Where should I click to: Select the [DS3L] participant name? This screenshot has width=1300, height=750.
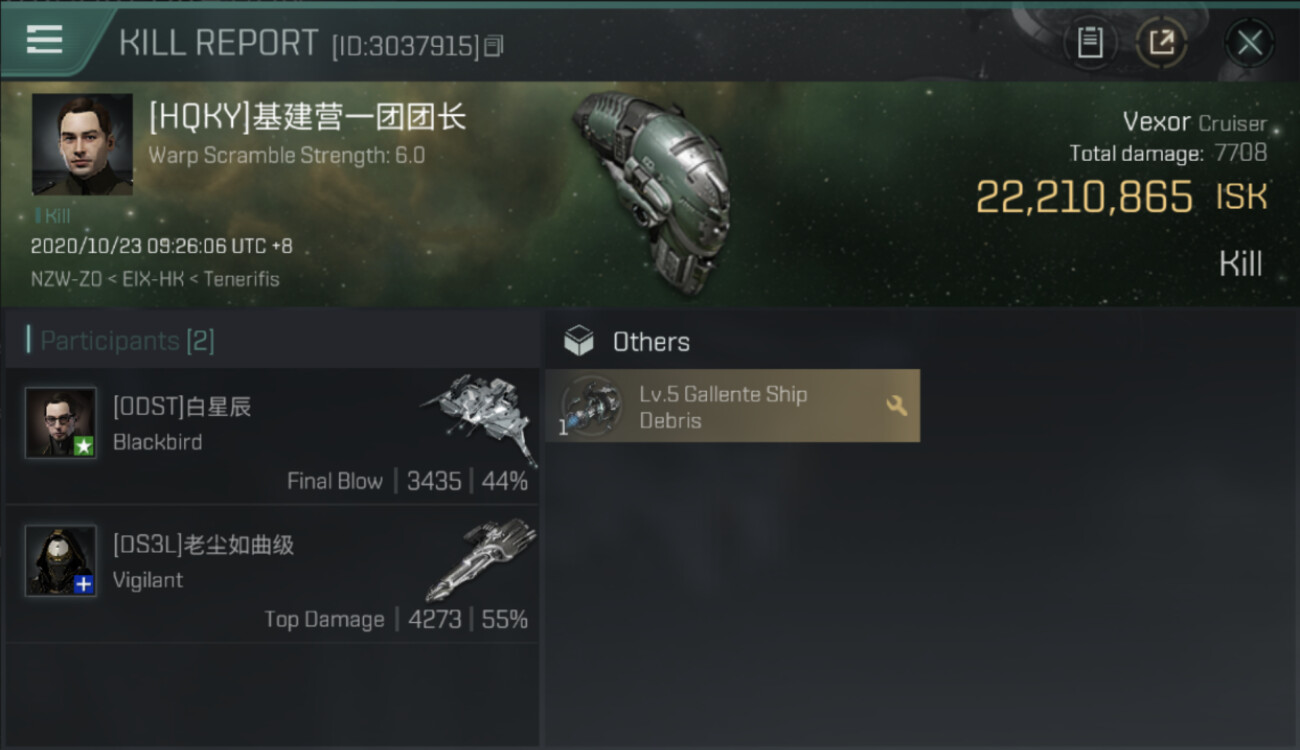[203, 545]
